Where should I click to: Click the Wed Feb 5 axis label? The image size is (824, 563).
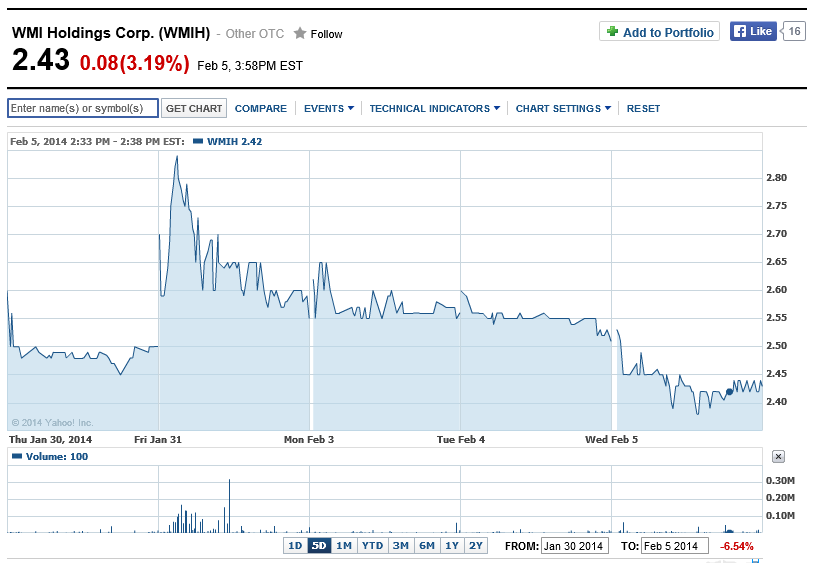(x=612, y=439)
